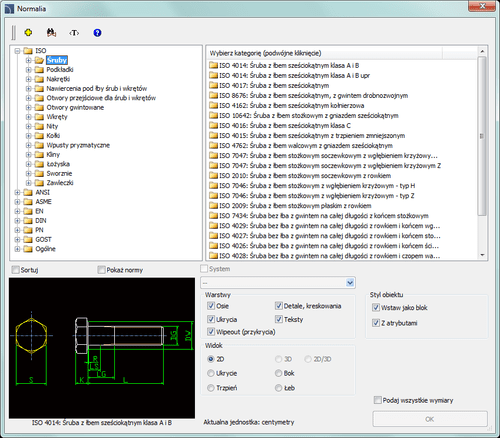Screen dimensions: 500x438
Task: Select the Trzpień view radio button
Action: tap(211, 388)
